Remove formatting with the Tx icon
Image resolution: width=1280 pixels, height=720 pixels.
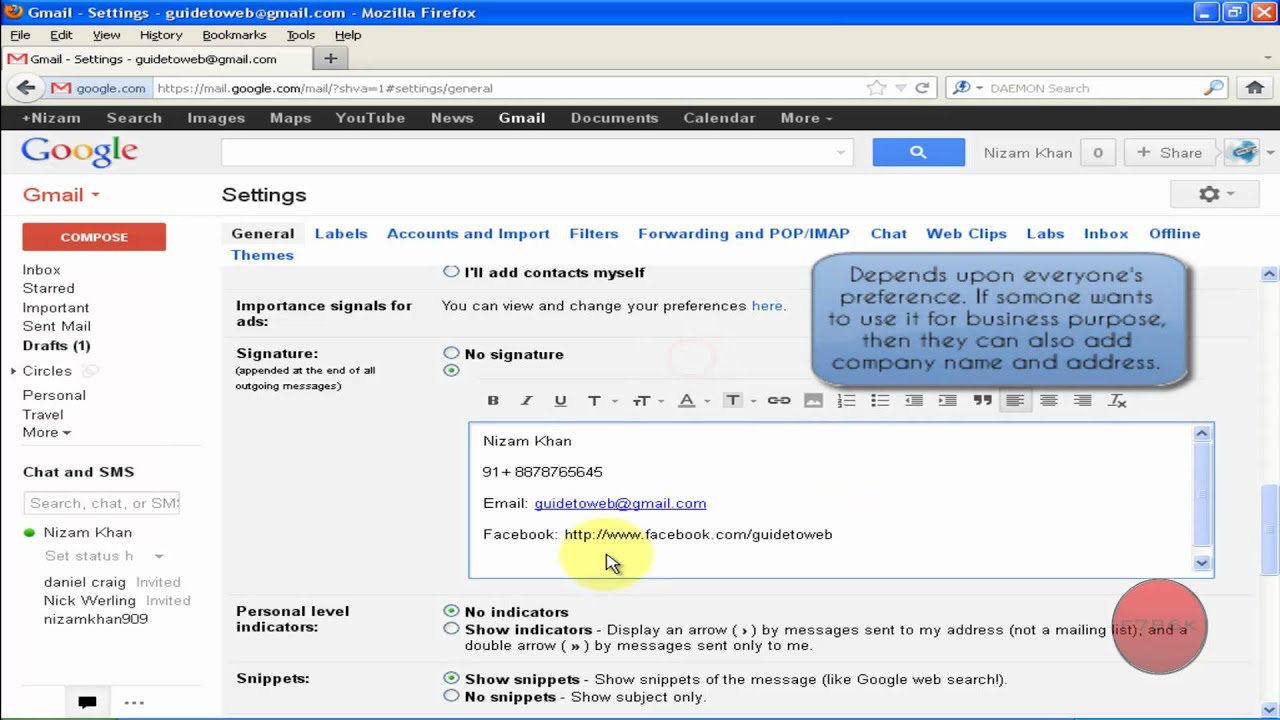(x=1117, y=400)
